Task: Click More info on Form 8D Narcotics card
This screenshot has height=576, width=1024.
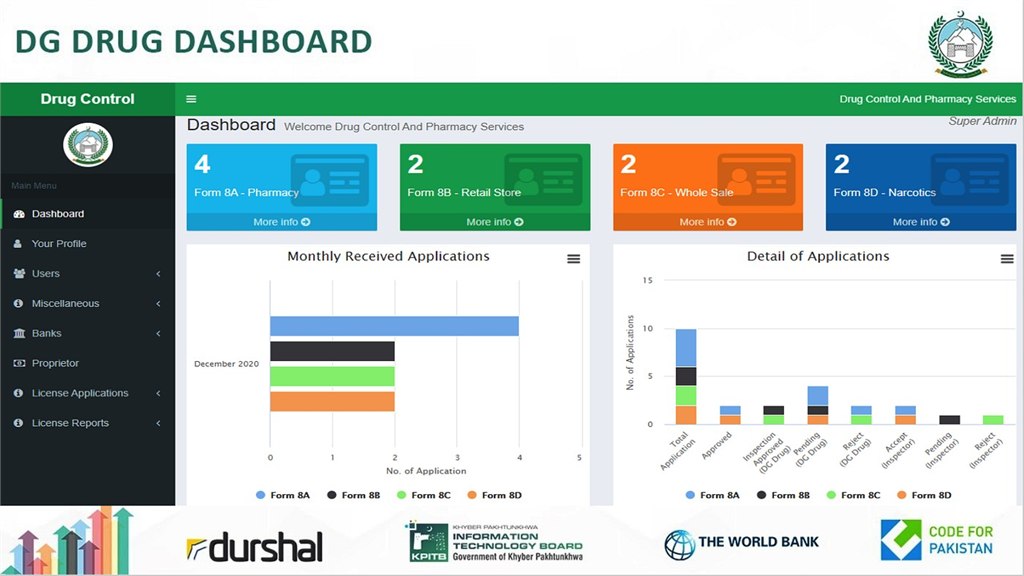Action: click(921, 222)
